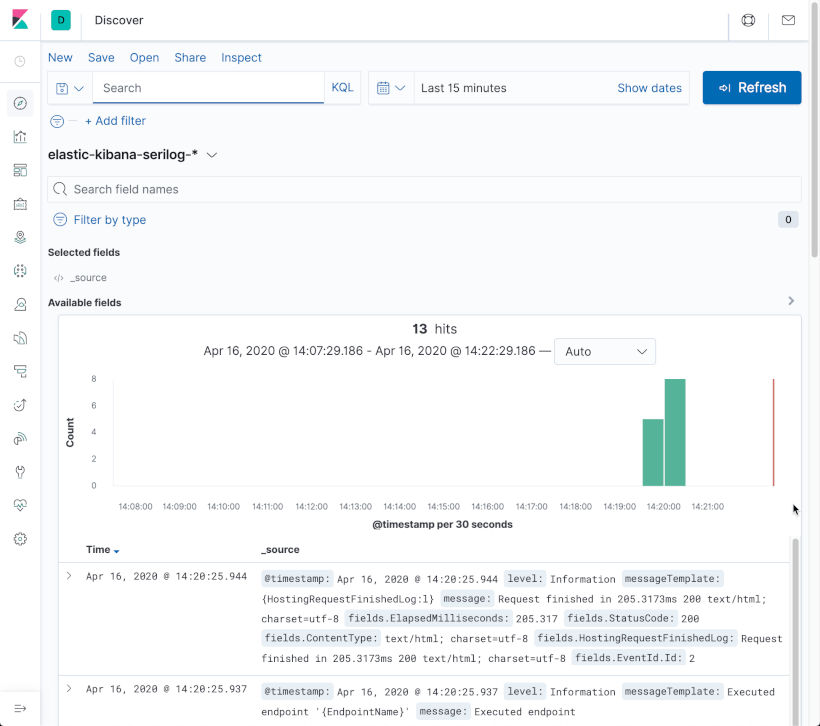
Task: Open Graph icon in sidebar
Action: tap(20, 304)
